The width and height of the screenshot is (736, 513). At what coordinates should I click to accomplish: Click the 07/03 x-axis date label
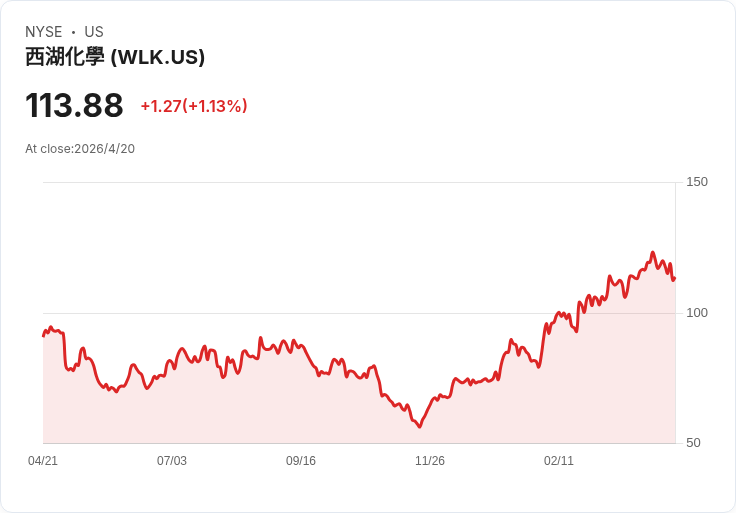tap(172, 460)
